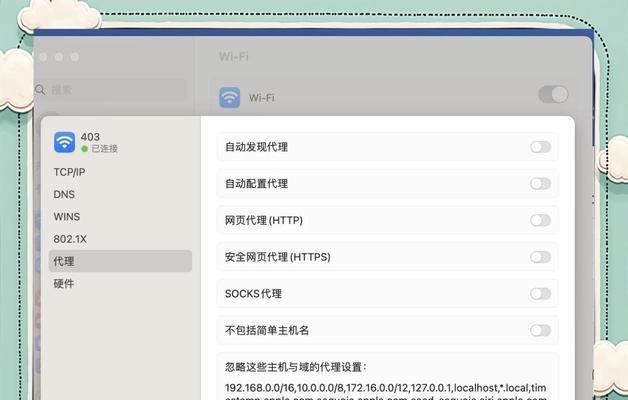Click the 自动发现代理 label

coord(256,147)
